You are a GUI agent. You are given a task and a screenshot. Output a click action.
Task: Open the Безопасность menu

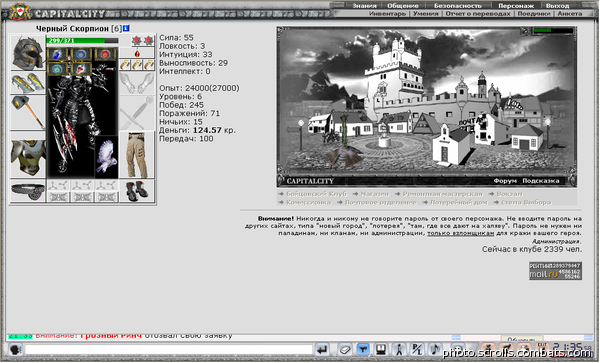(x=458, y=6)
